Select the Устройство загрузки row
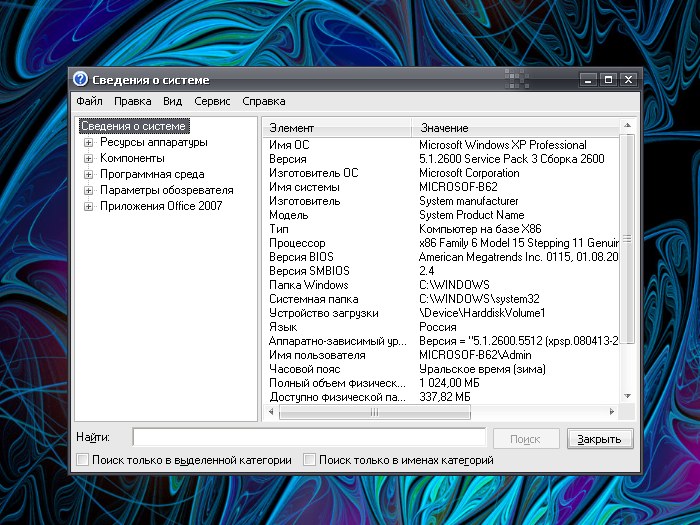The height and width of the screenshot is (525, 700). point(442,313)
